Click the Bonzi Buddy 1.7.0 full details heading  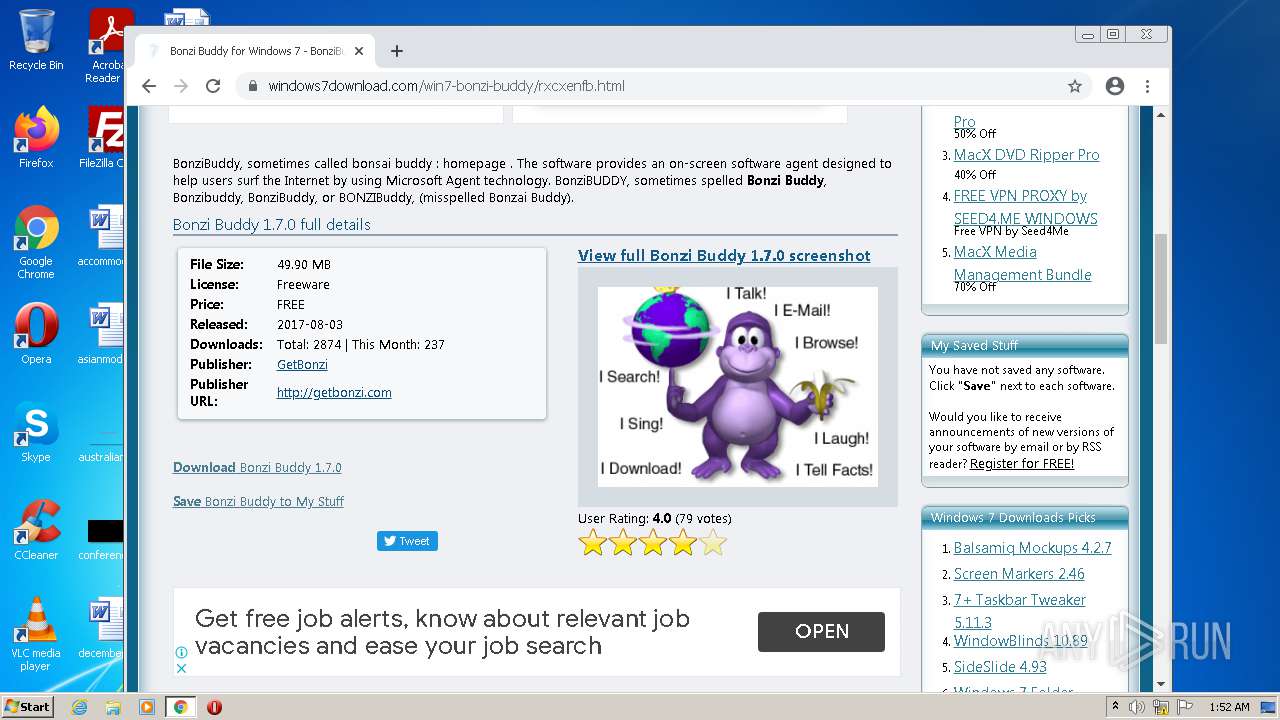point(272,224)
